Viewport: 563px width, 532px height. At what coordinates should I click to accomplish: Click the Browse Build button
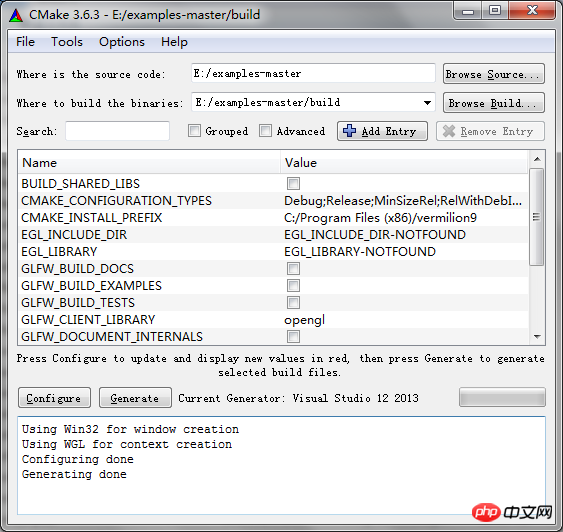coord(494,103)
